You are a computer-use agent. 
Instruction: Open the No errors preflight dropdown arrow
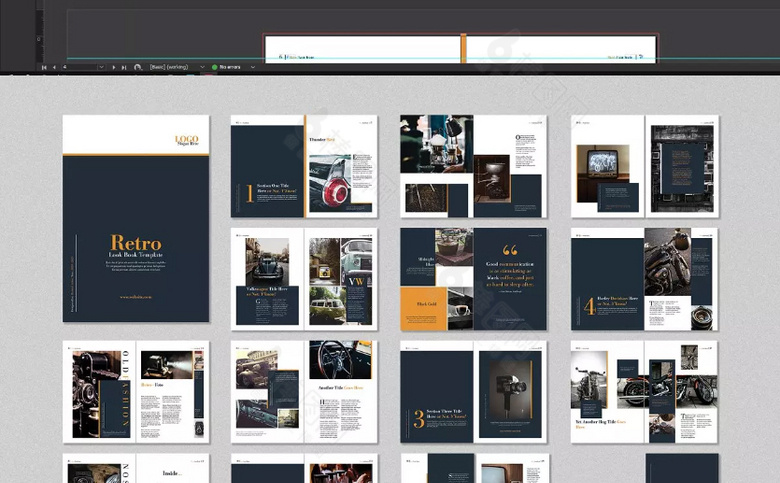(253, 67)
